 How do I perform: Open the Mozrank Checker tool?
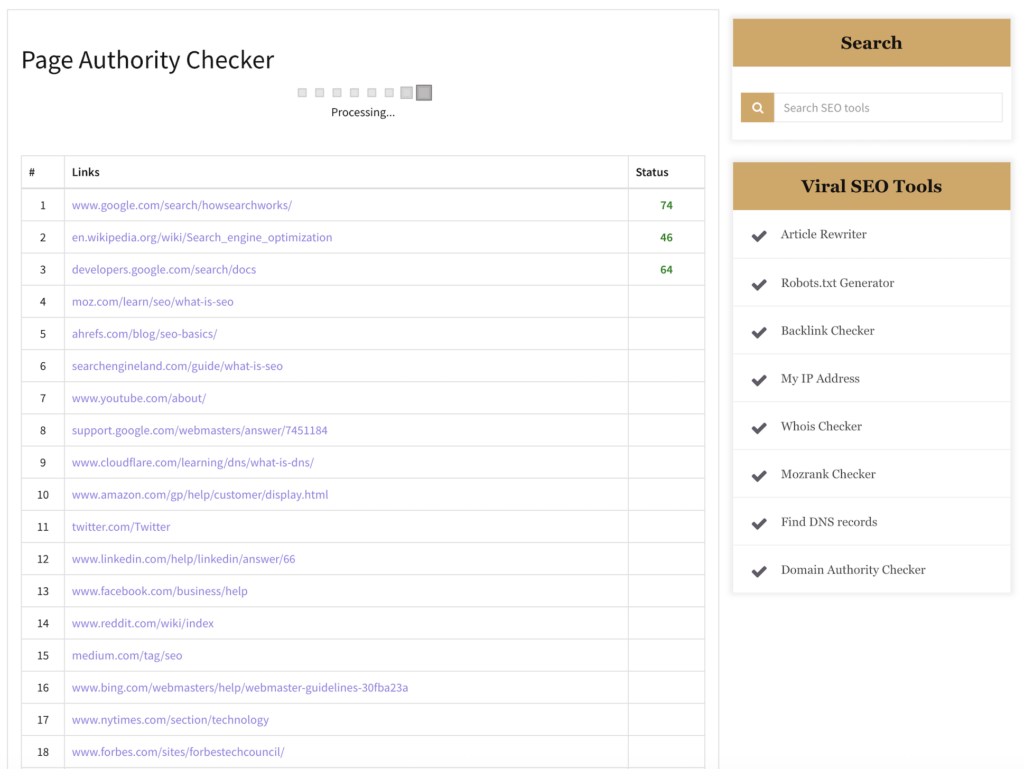pyautogui.click(x=829, y=473)
